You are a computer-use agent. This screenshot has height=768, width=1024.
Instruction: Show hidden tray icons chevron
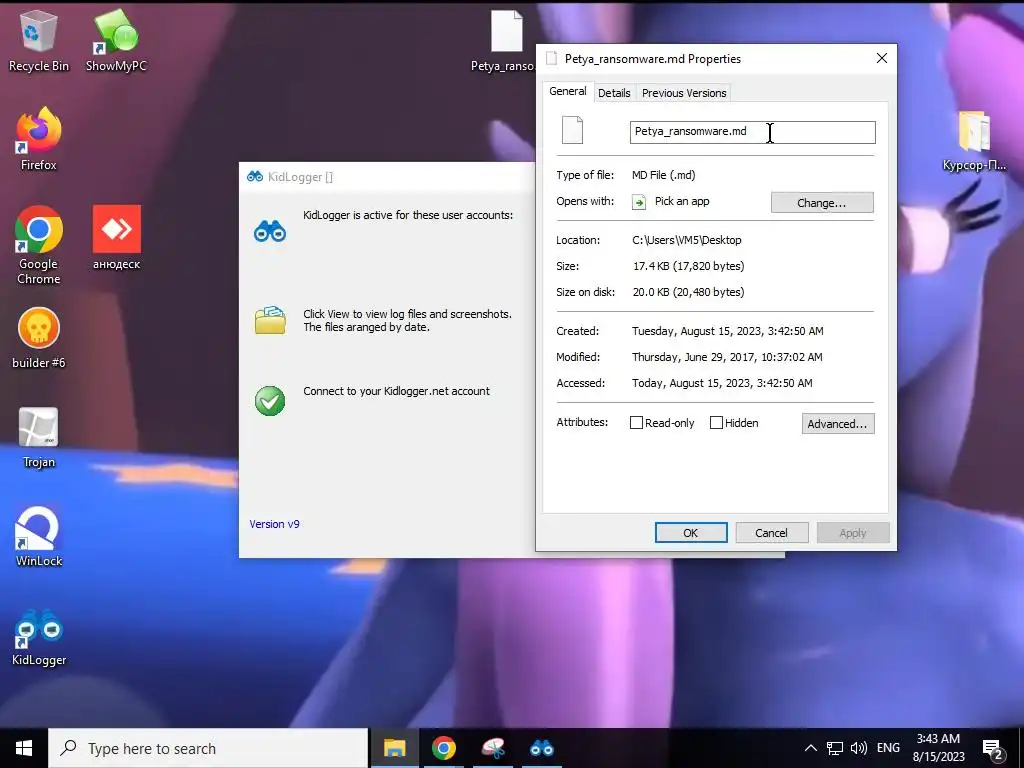pyautogui.click(x=810, y=748)
